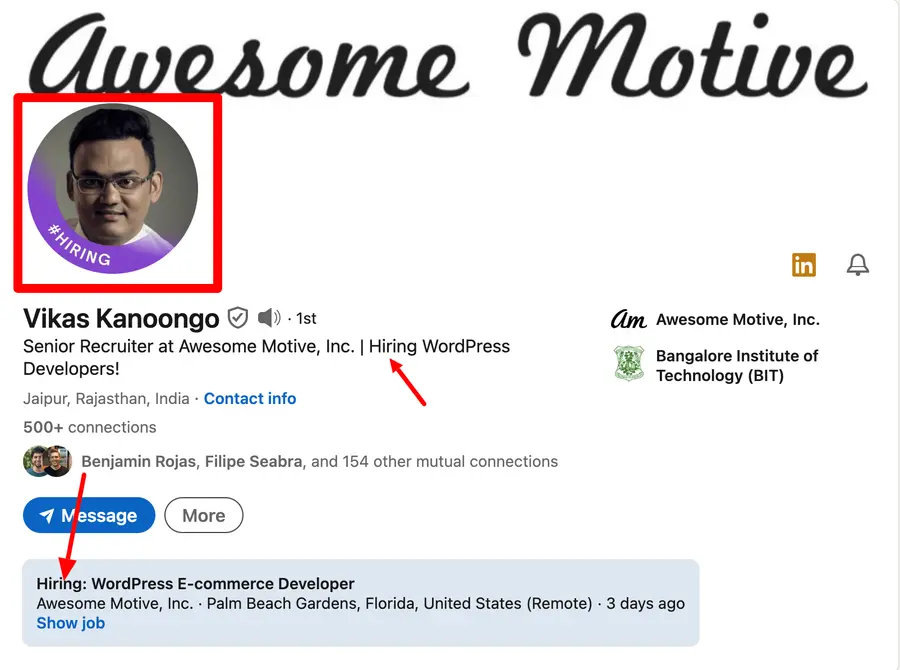
Task: Click the Message send arrow icon
Action: point(45,515)
